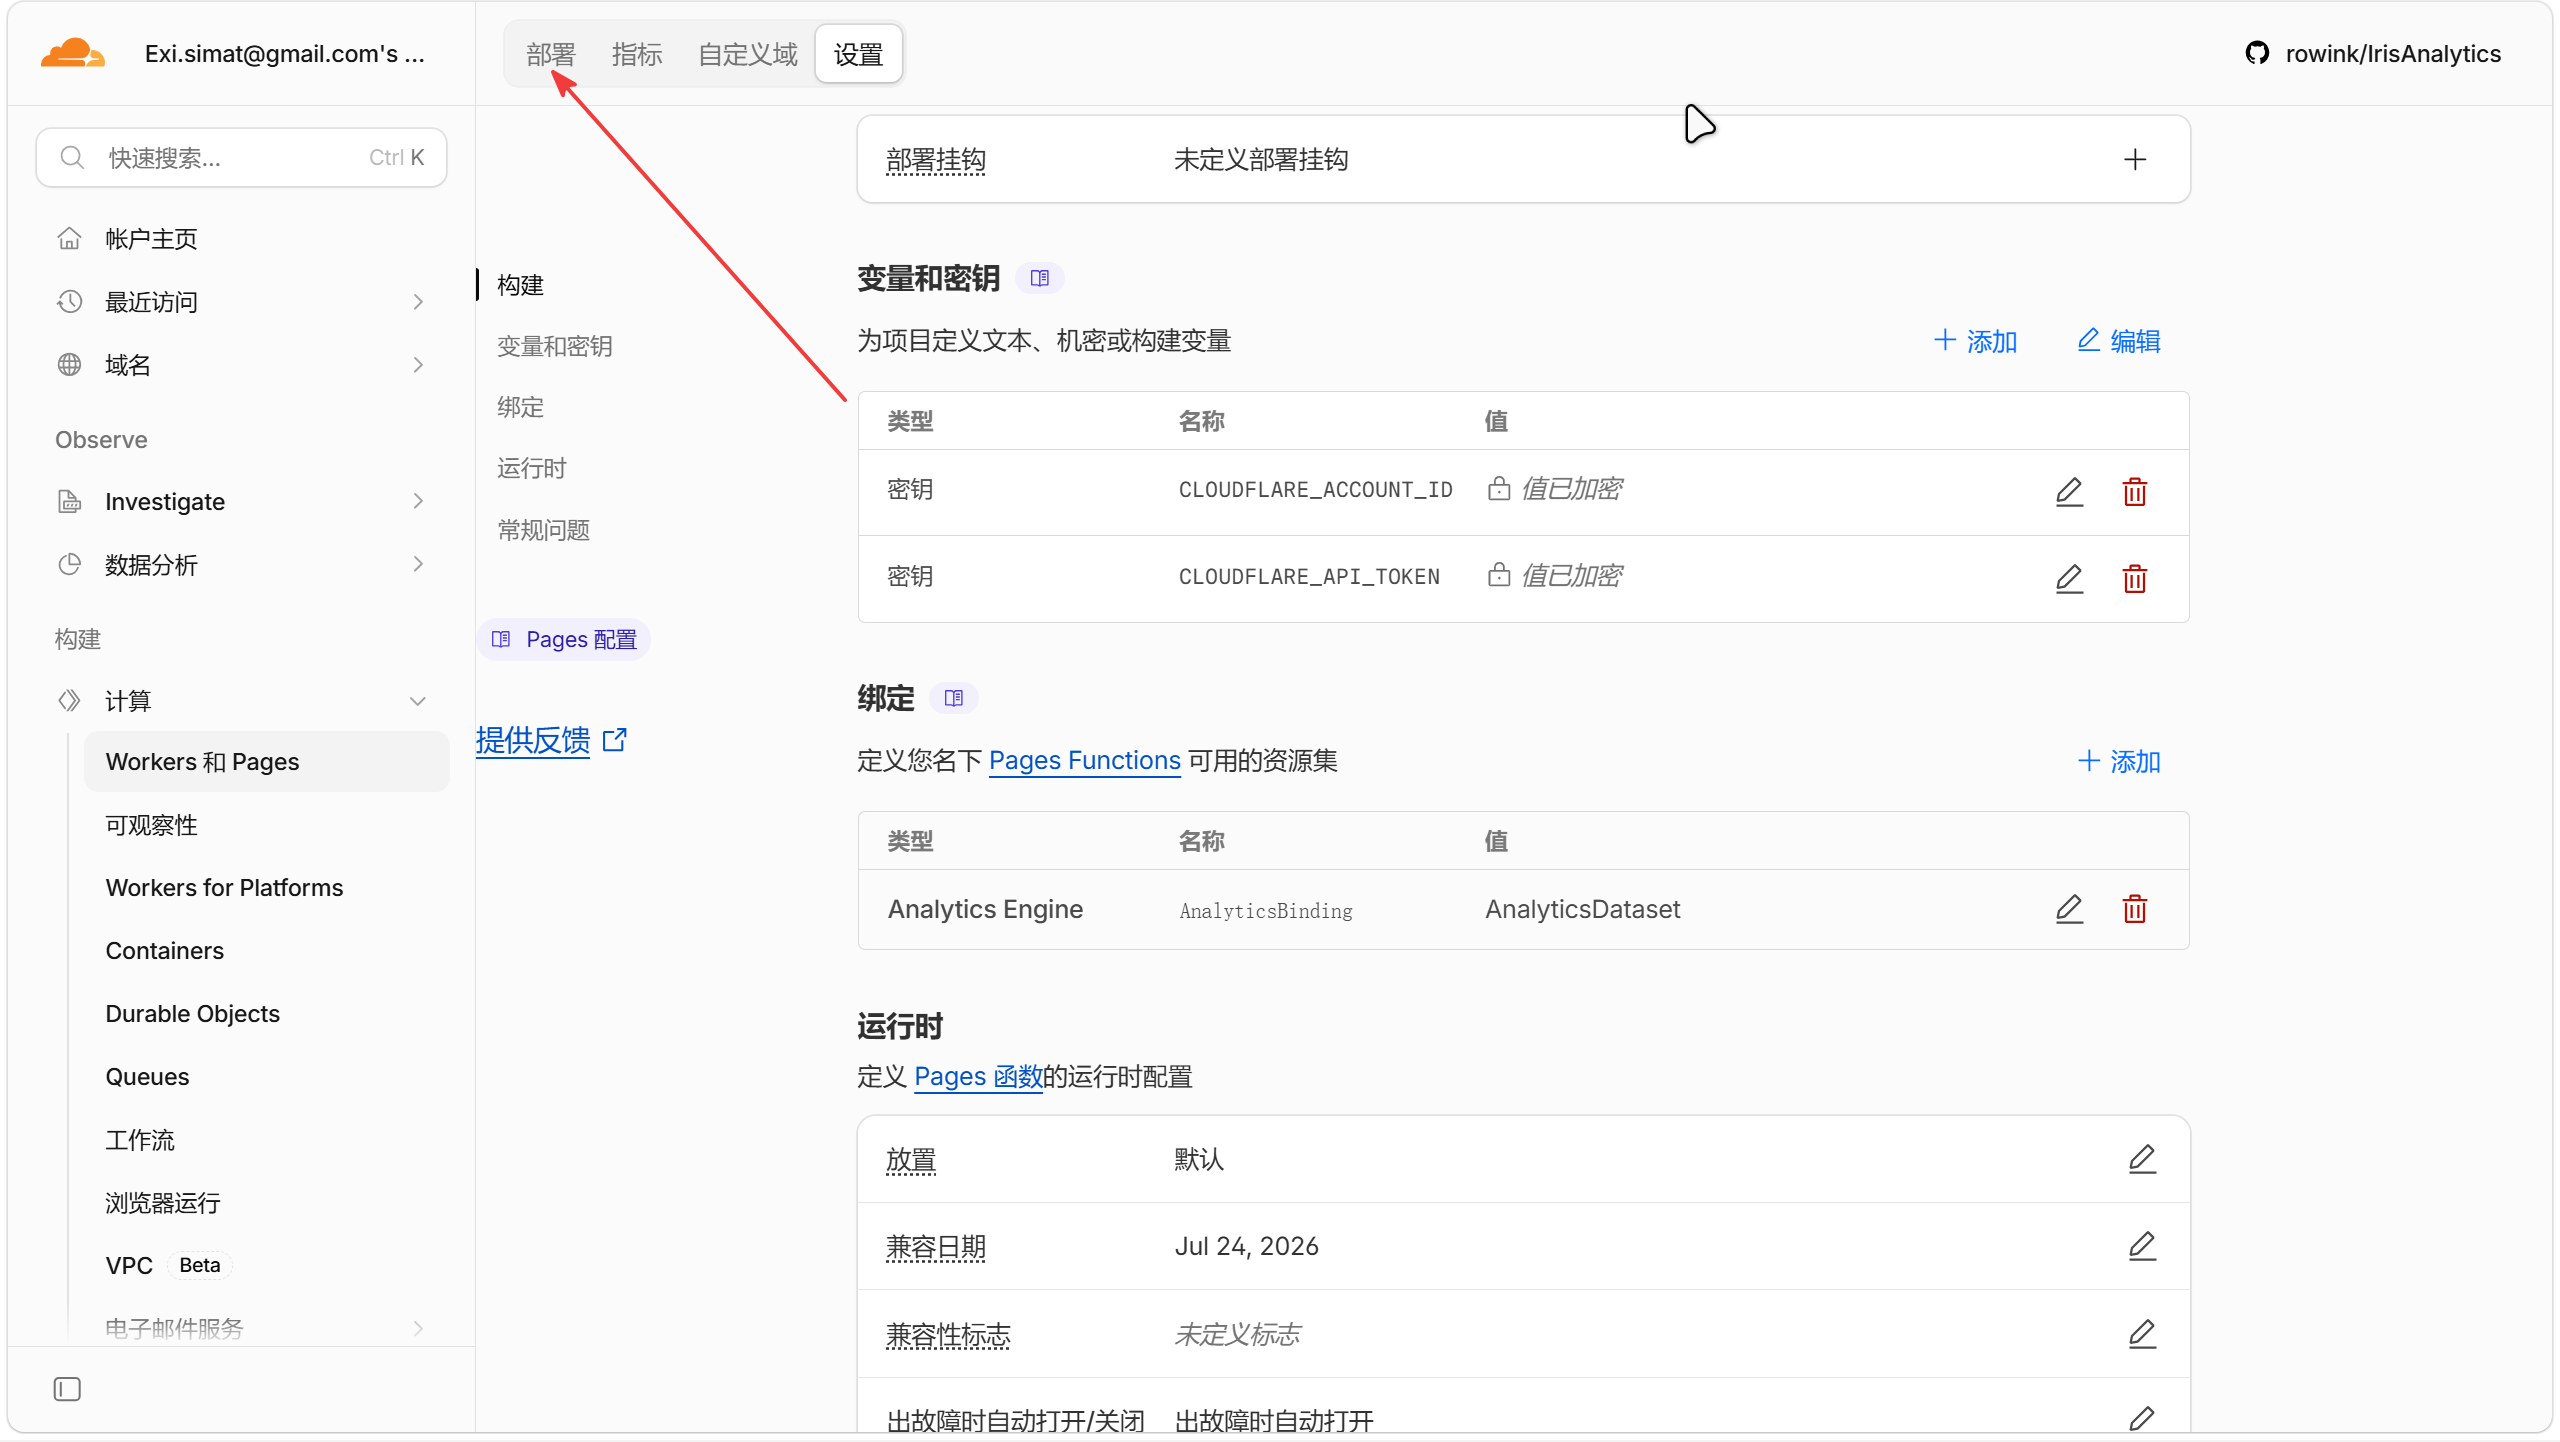Viewport: 2560px width, 1442px height.
Task: Collapse sidebar using the panel toggle icon
Action: [x=67, y=1389]
